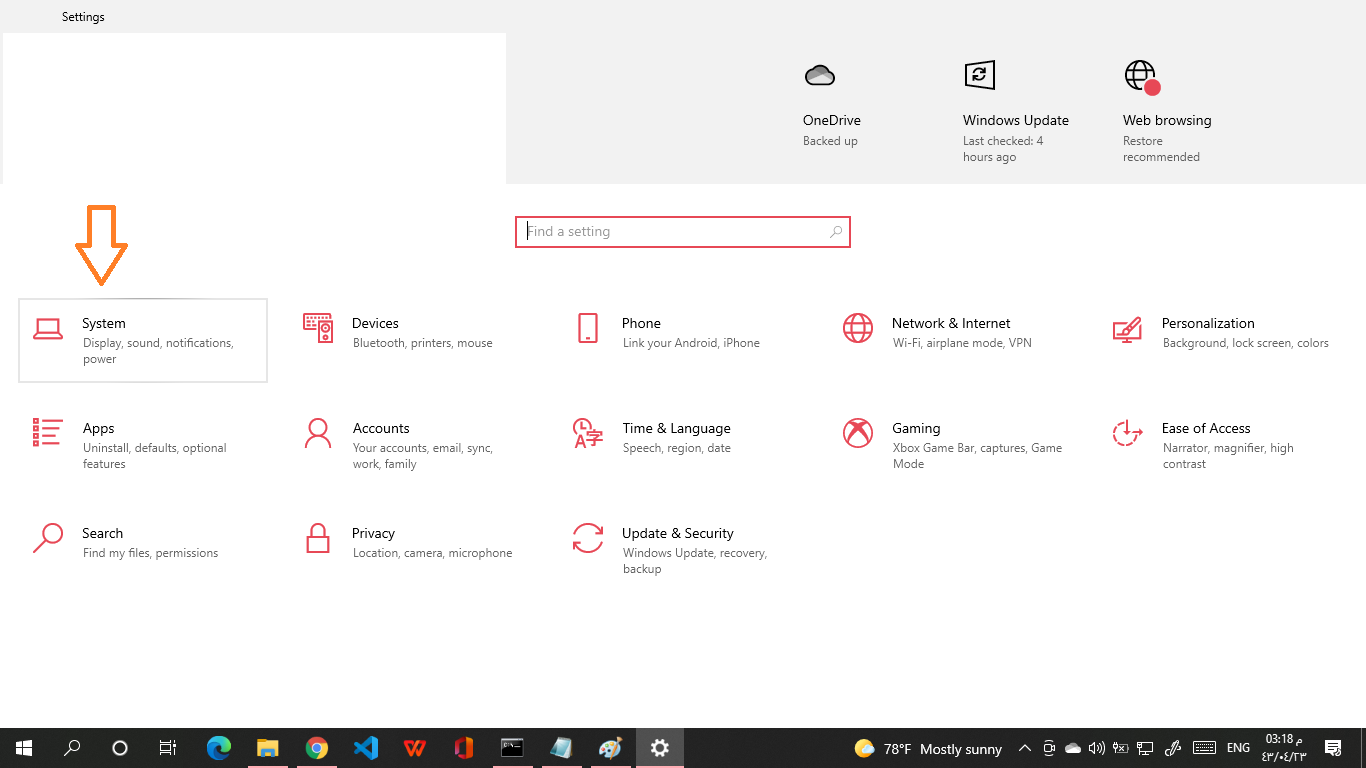Click the taskbar search magnifier

coord(72,748)
